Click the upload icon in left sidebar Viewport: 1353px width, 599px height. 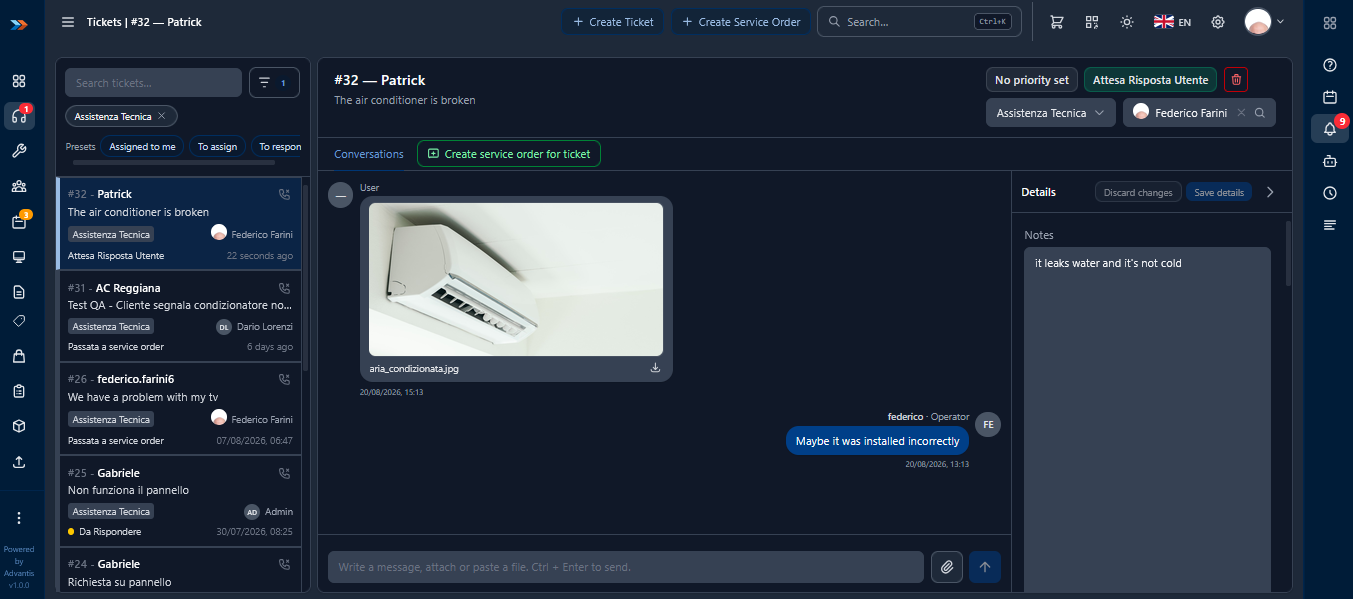coord(19,462)
